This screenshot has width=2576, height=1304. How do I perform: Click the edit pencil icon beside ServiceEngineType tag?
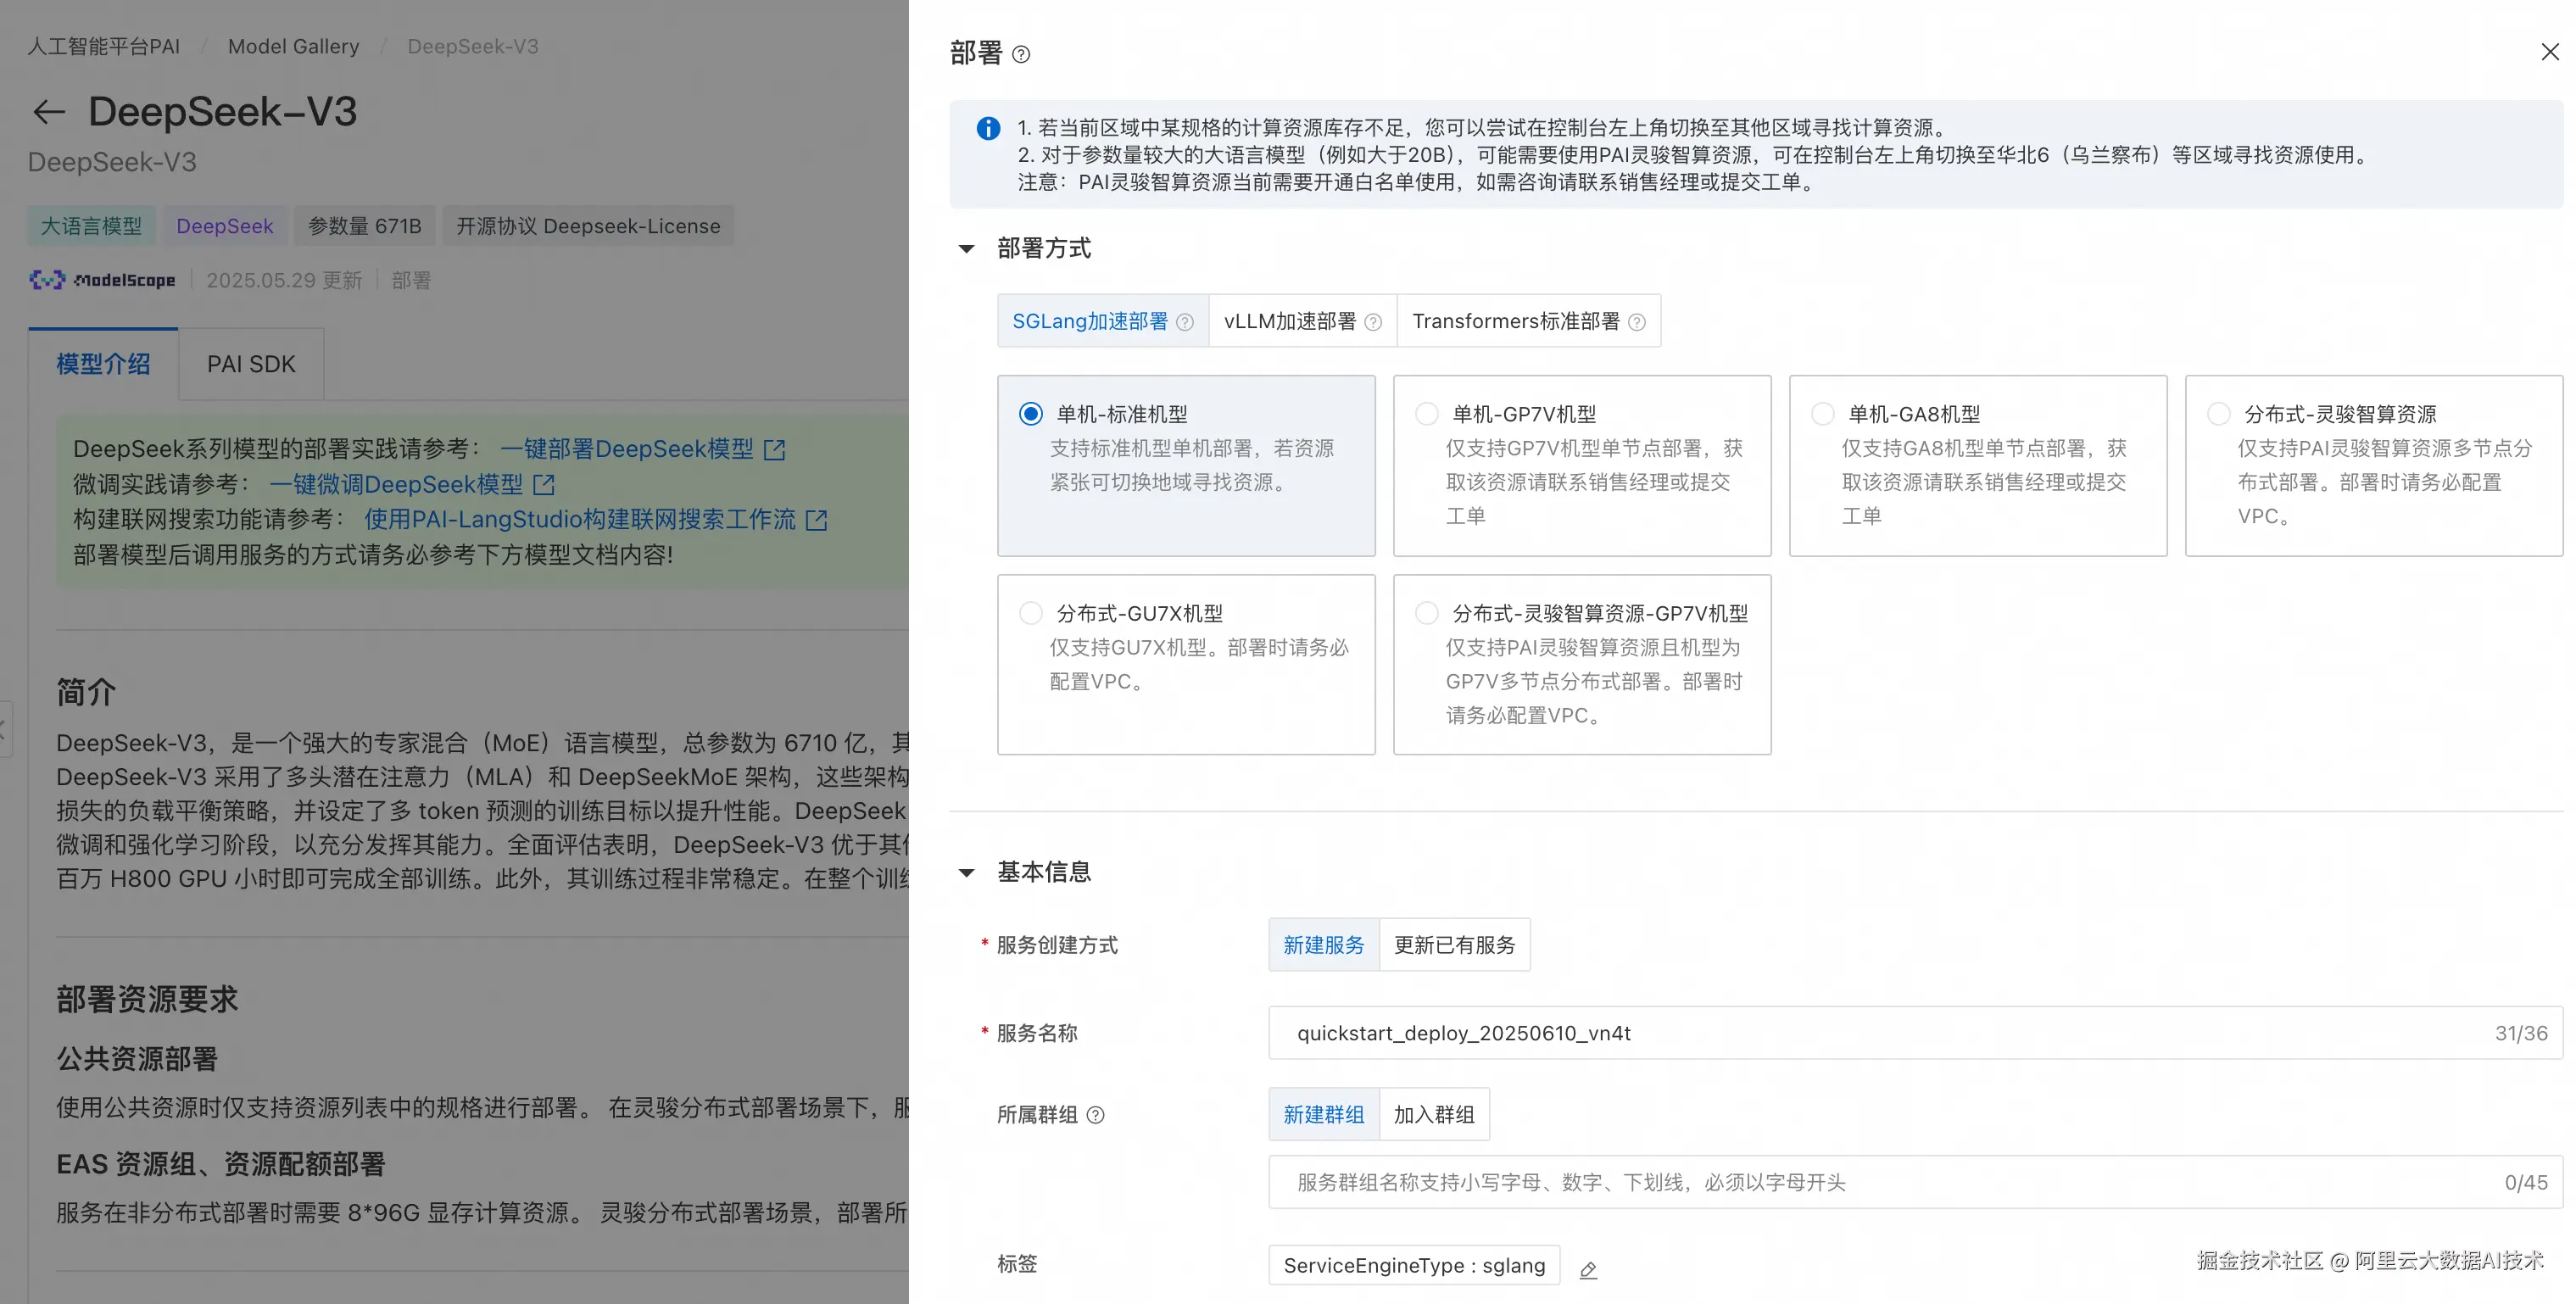[x=1588, y=1270]
